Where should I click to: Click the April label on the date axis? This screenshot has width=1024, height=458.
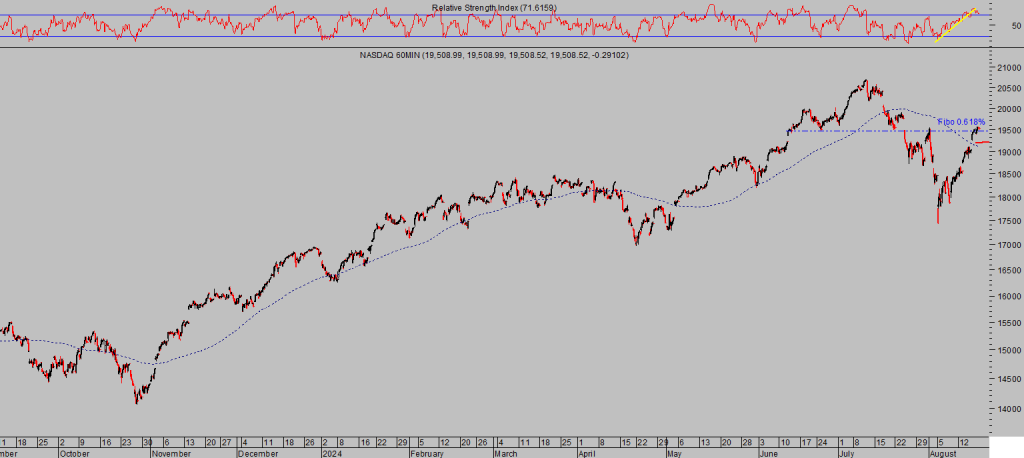coord(590,452)
